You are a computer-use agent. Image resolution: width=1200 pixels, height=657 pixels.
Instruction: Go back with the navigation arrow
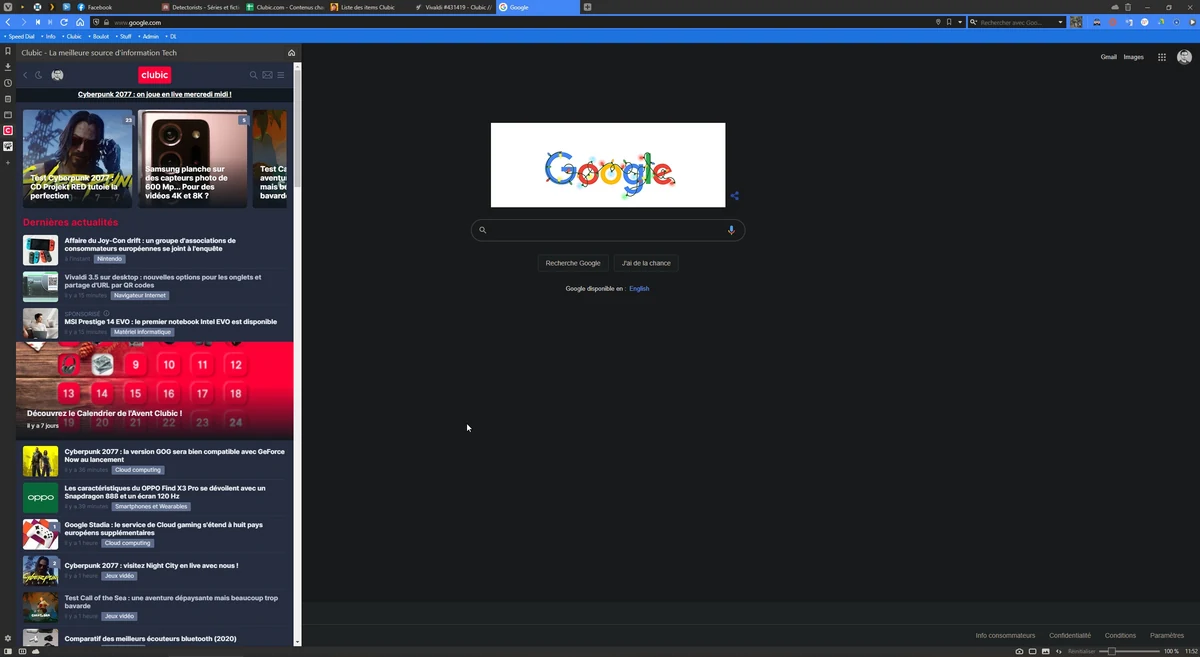(x=10, y=22)
